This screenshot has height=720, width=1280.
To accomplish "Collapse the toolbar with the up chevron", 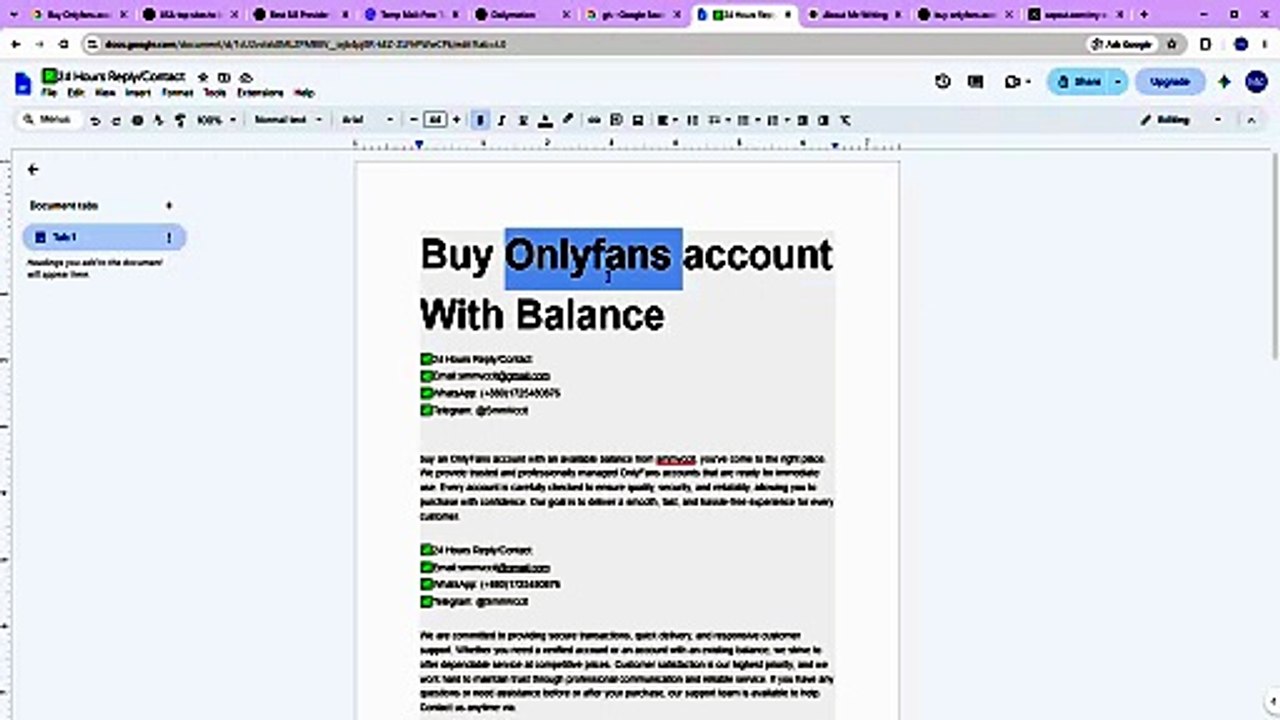I will 1251,120.
